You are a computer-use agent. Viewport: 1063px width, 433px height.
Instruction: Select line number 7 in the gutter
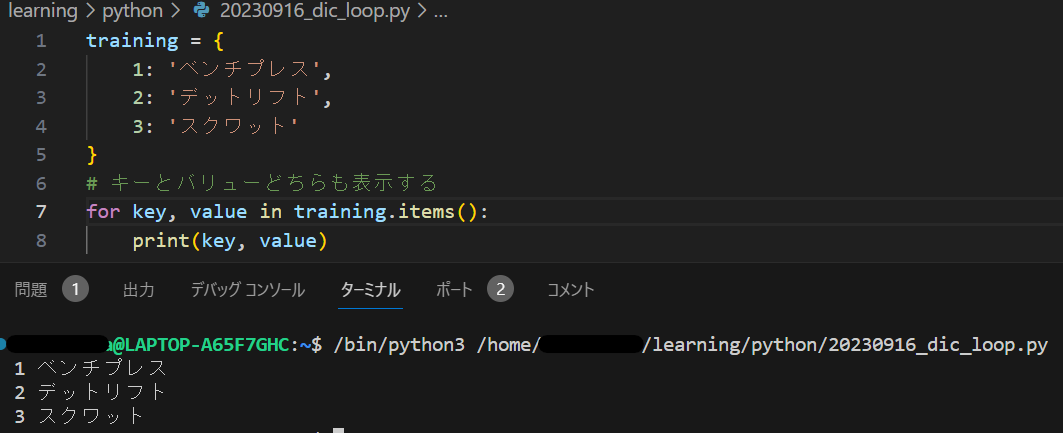tap(40, 212)
